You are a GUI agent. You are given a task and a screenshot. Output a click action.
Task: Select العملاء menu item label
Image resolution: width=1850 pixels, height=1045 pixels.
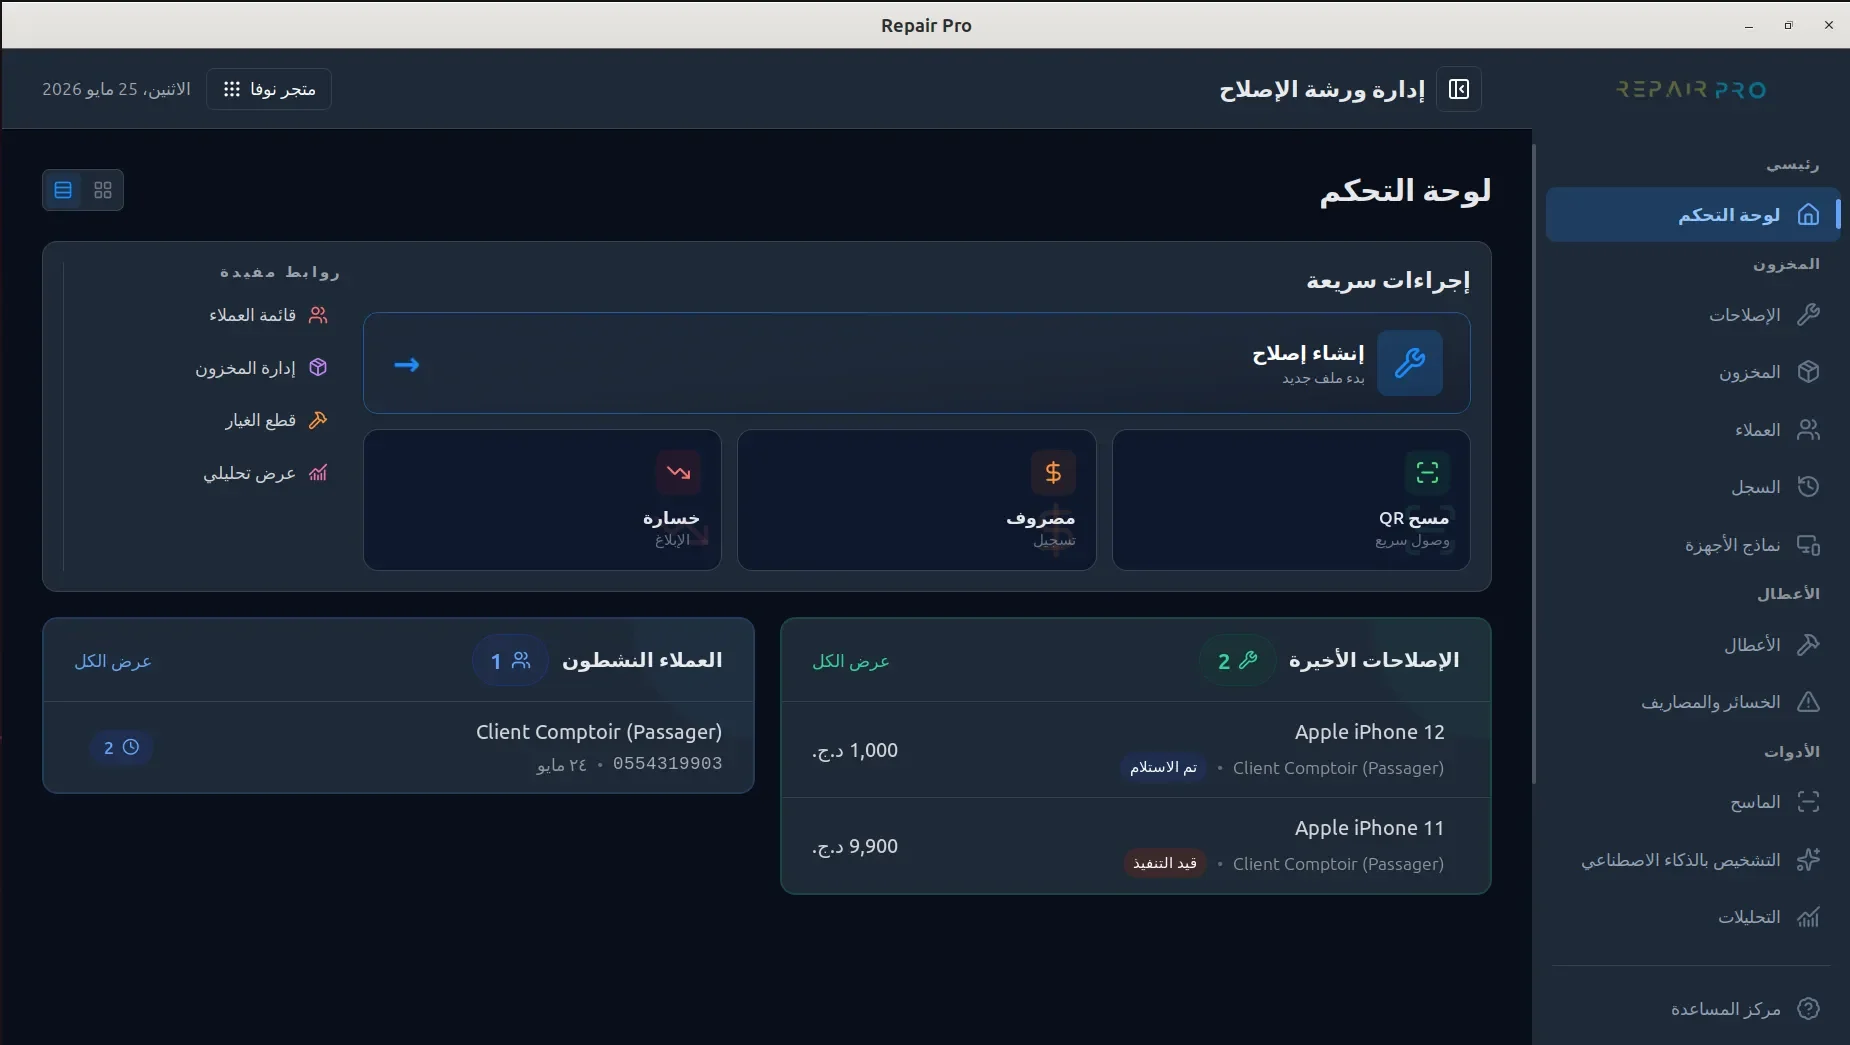click(x=1758, y=430)
